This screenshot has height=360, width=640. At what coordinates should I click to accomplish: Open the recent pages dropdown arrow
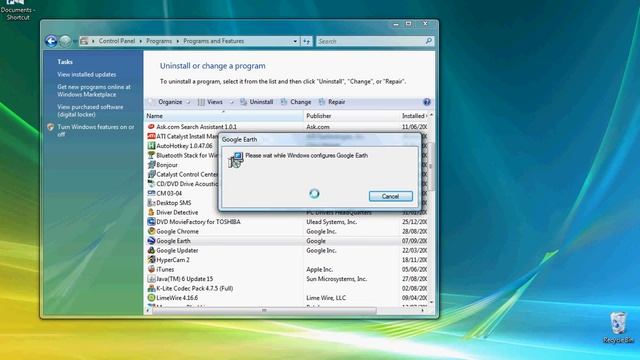75,41
